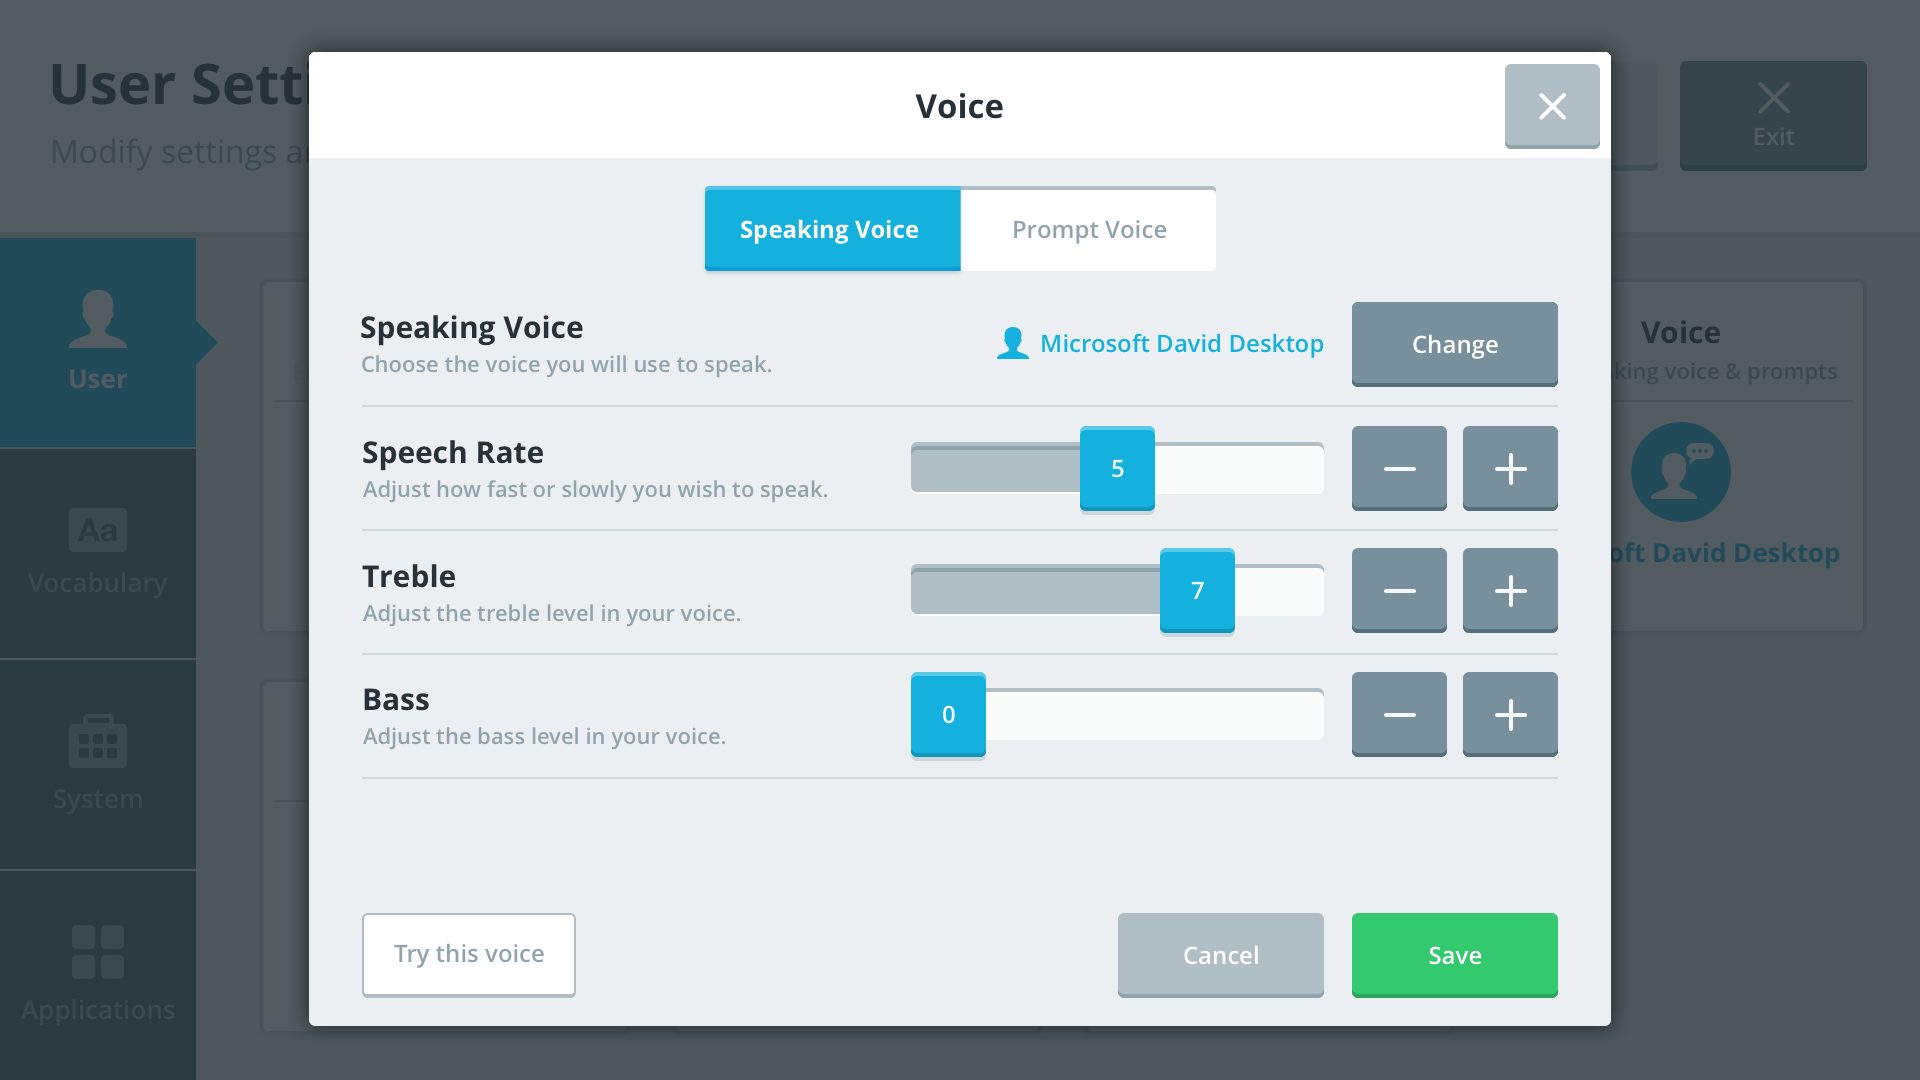This screenshot has width=1920, height=1080.
Task: Click the Bass value input field
Action: (x=947, y=713)
